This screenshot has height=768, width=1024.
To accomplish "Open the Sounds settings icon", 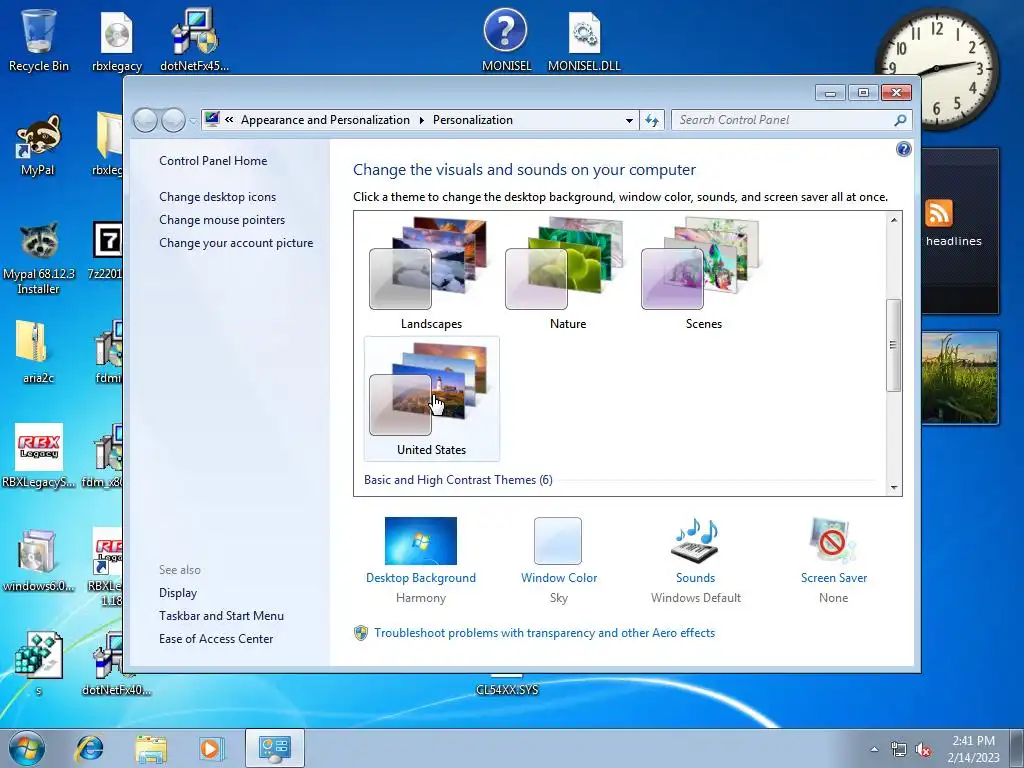I will [x=695, y=541].
